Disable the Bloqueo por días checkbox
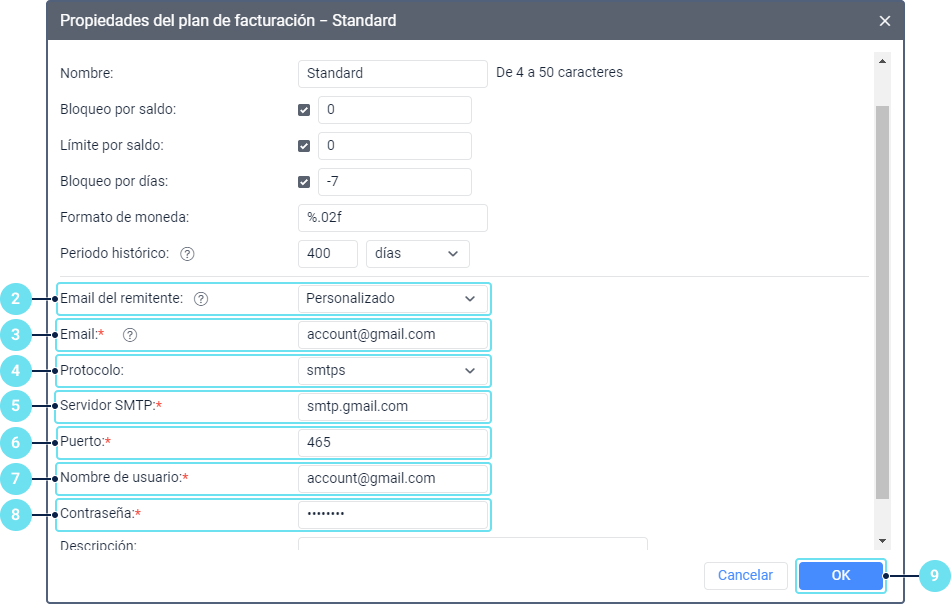 pos(304,182)
